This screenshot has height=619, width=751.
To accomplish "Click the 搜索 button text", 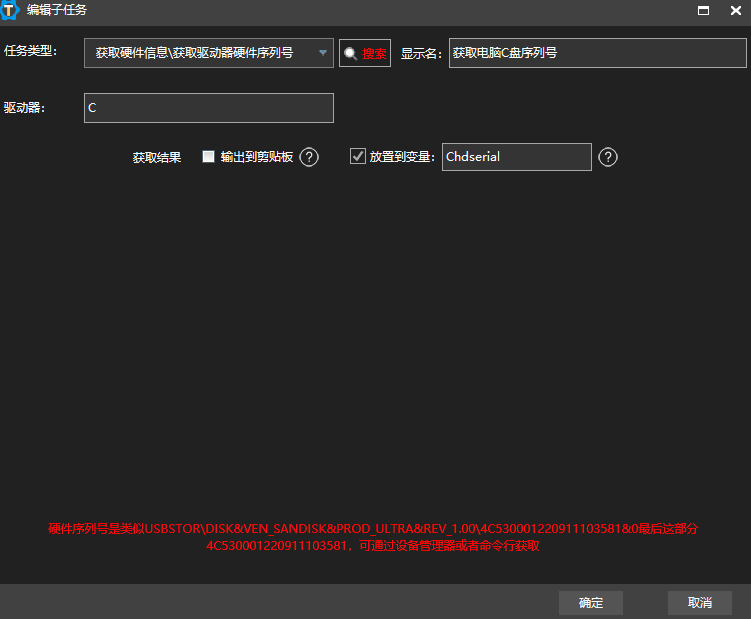I will (x=374, y=54).
